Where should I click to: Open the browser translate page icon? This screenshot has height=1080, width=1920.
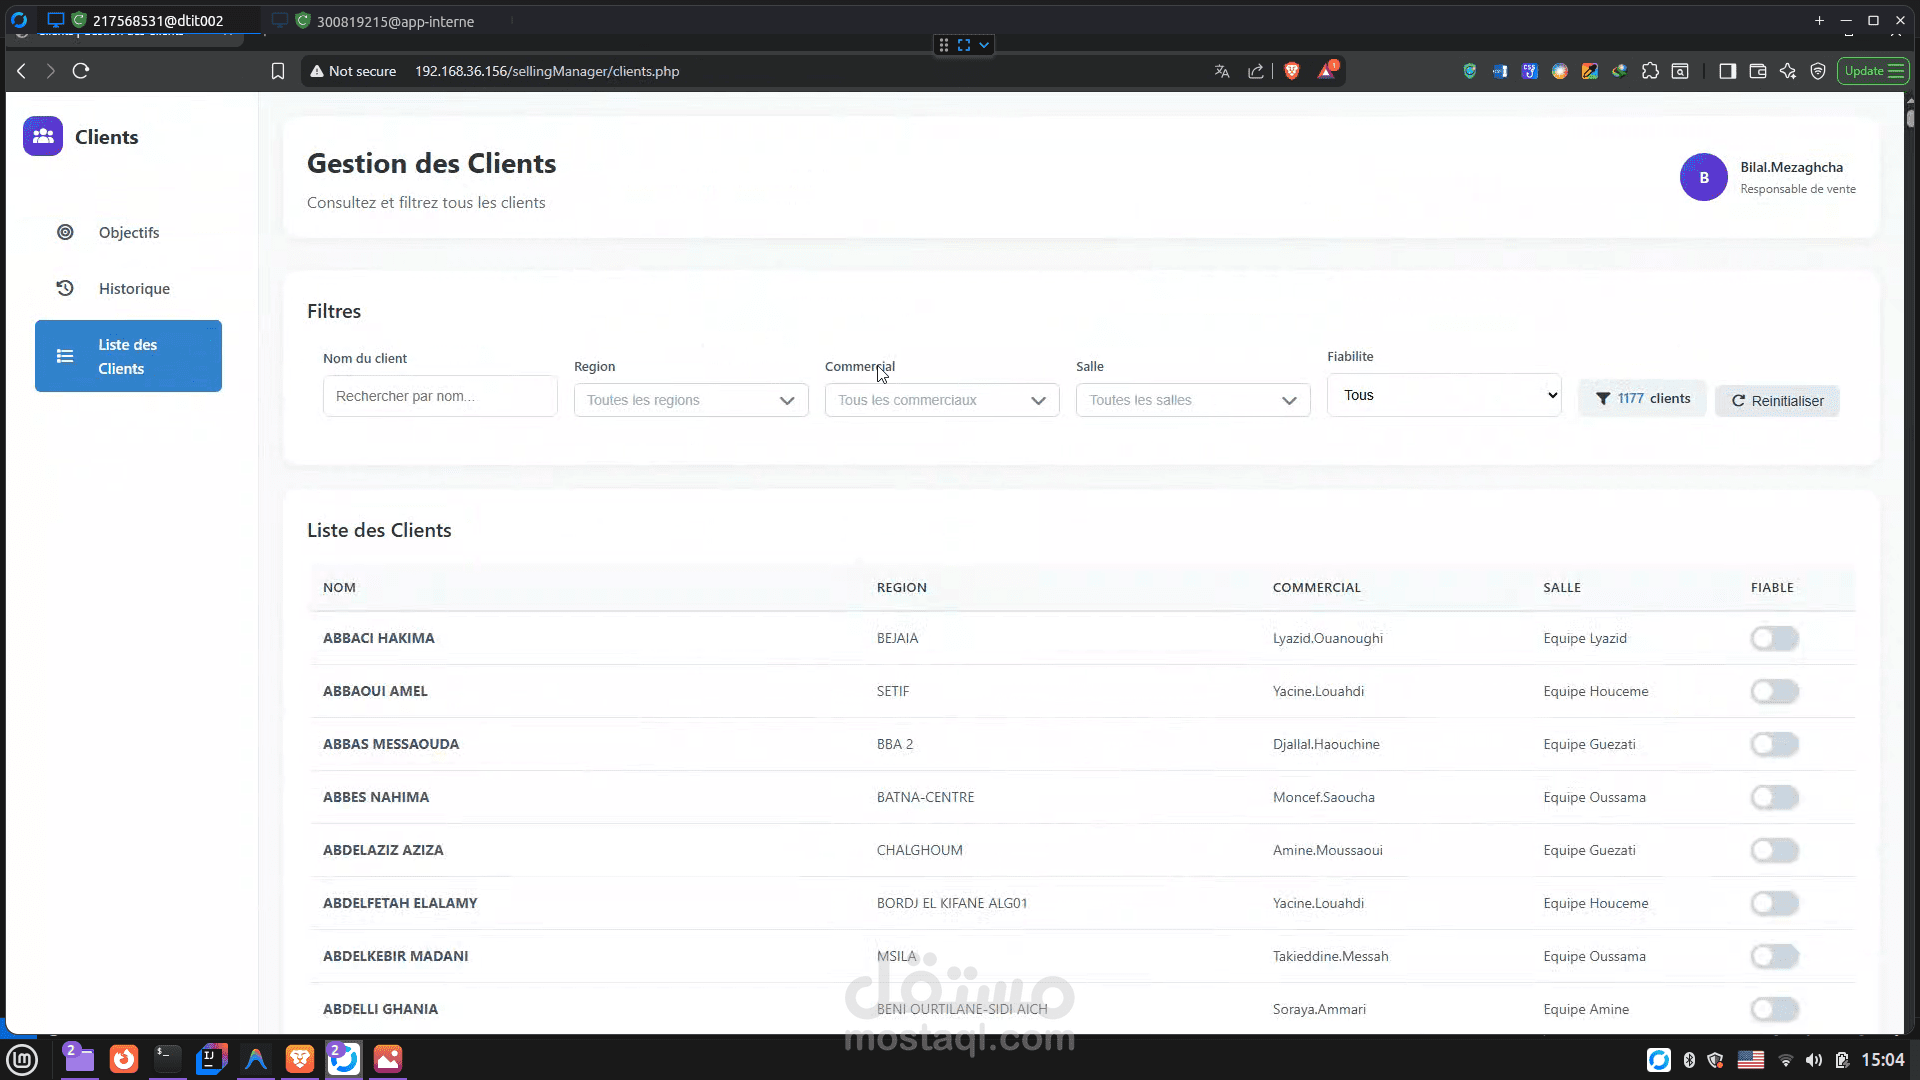1221,71
